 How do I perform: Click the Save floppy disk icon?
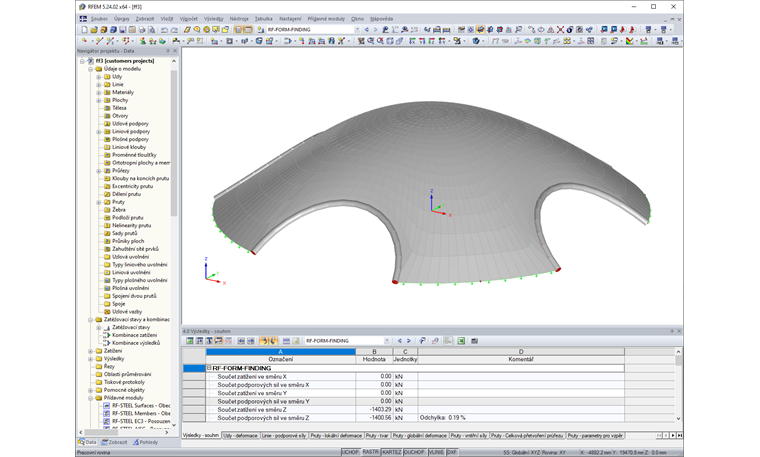tap(122, 30)
